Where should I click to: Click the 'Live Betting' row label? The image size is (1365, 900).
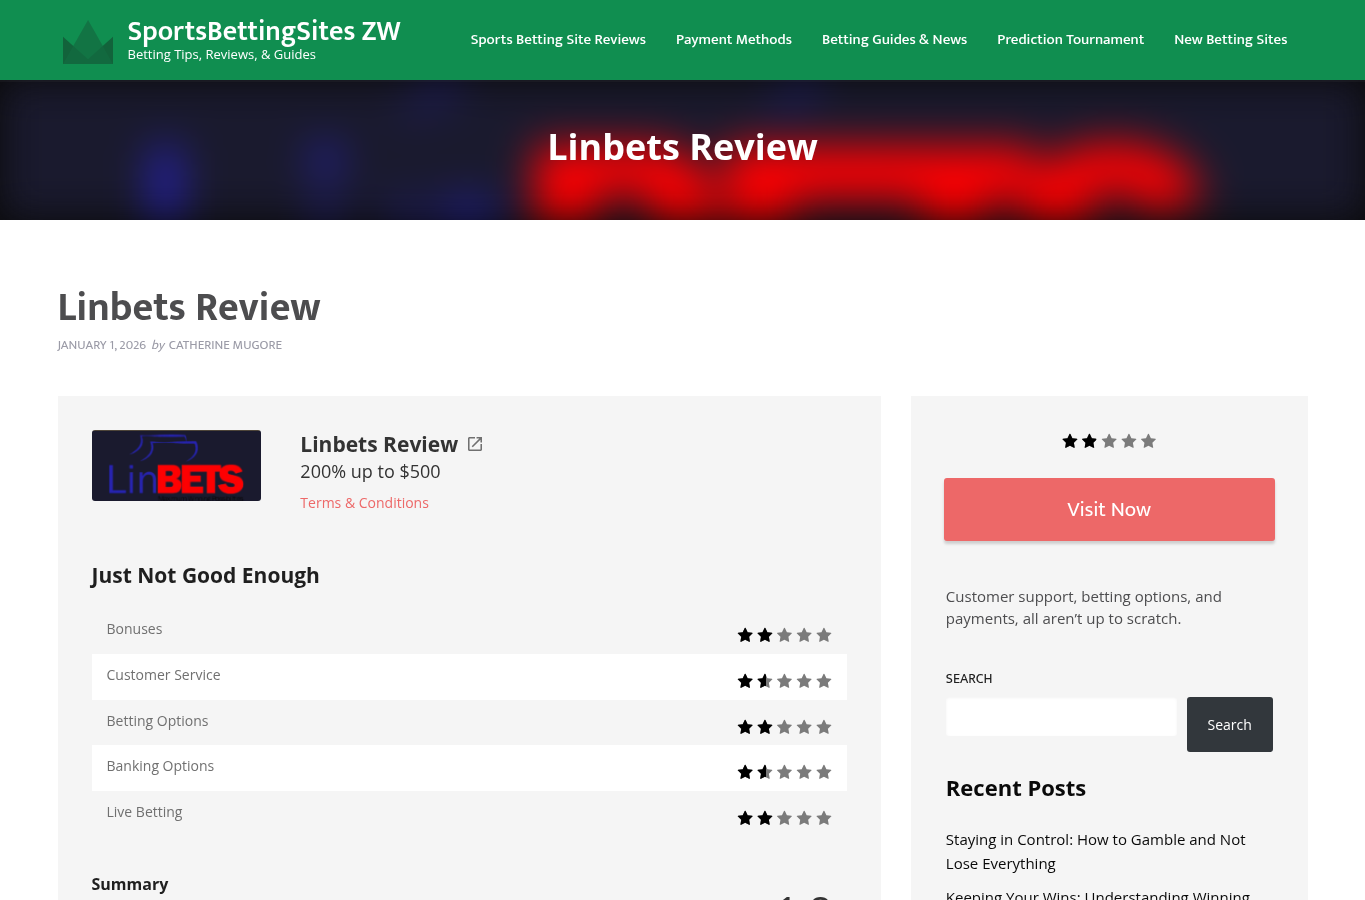click(144, 812)
